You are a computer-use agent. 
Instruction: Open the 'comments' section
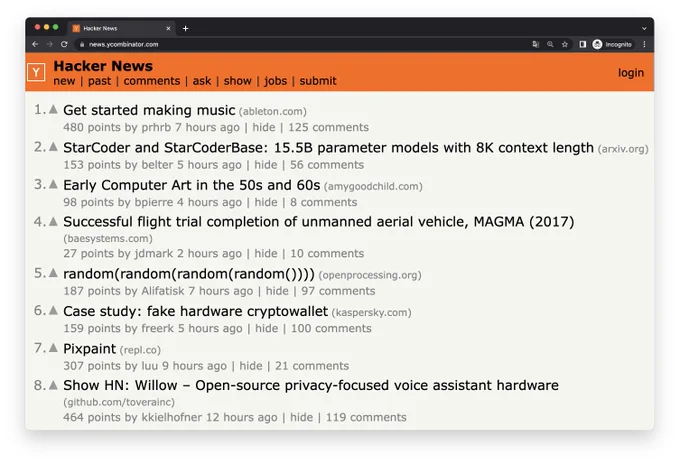pos(152,81)
